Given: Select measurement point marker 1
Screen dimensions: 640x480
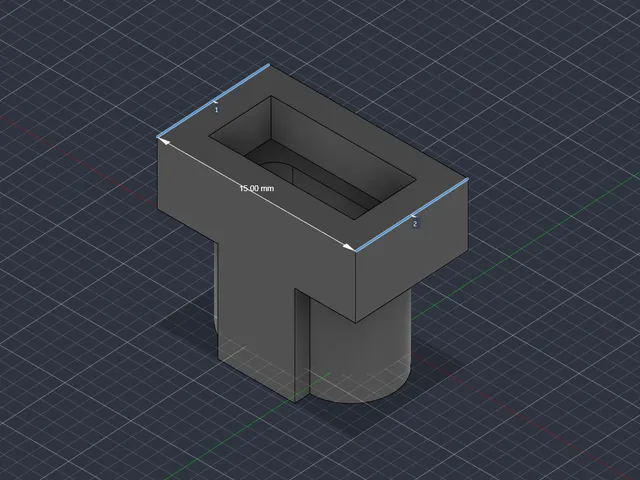Looking at the screenshot, I should (216, 109).
